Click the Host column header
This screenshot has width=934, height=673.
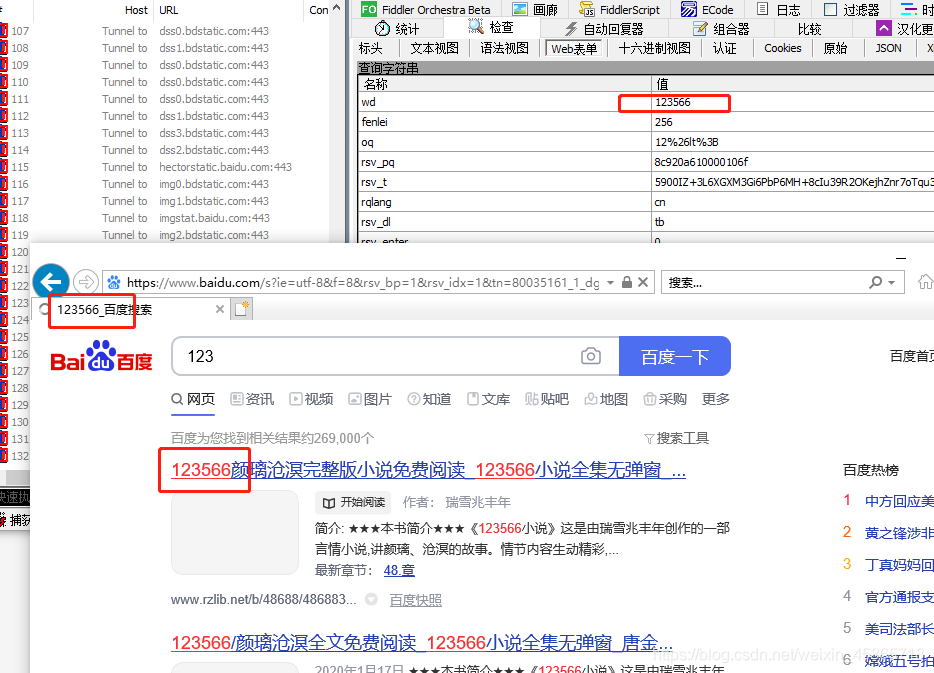click(x=136, y=10)
